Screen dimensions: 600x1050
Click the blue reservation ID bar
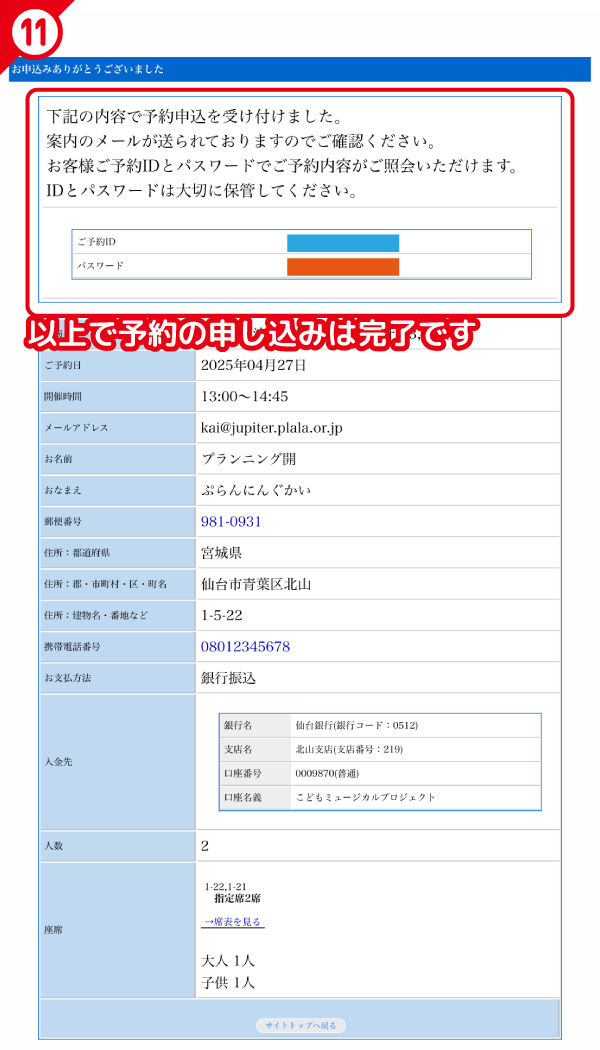pos(343,243)
